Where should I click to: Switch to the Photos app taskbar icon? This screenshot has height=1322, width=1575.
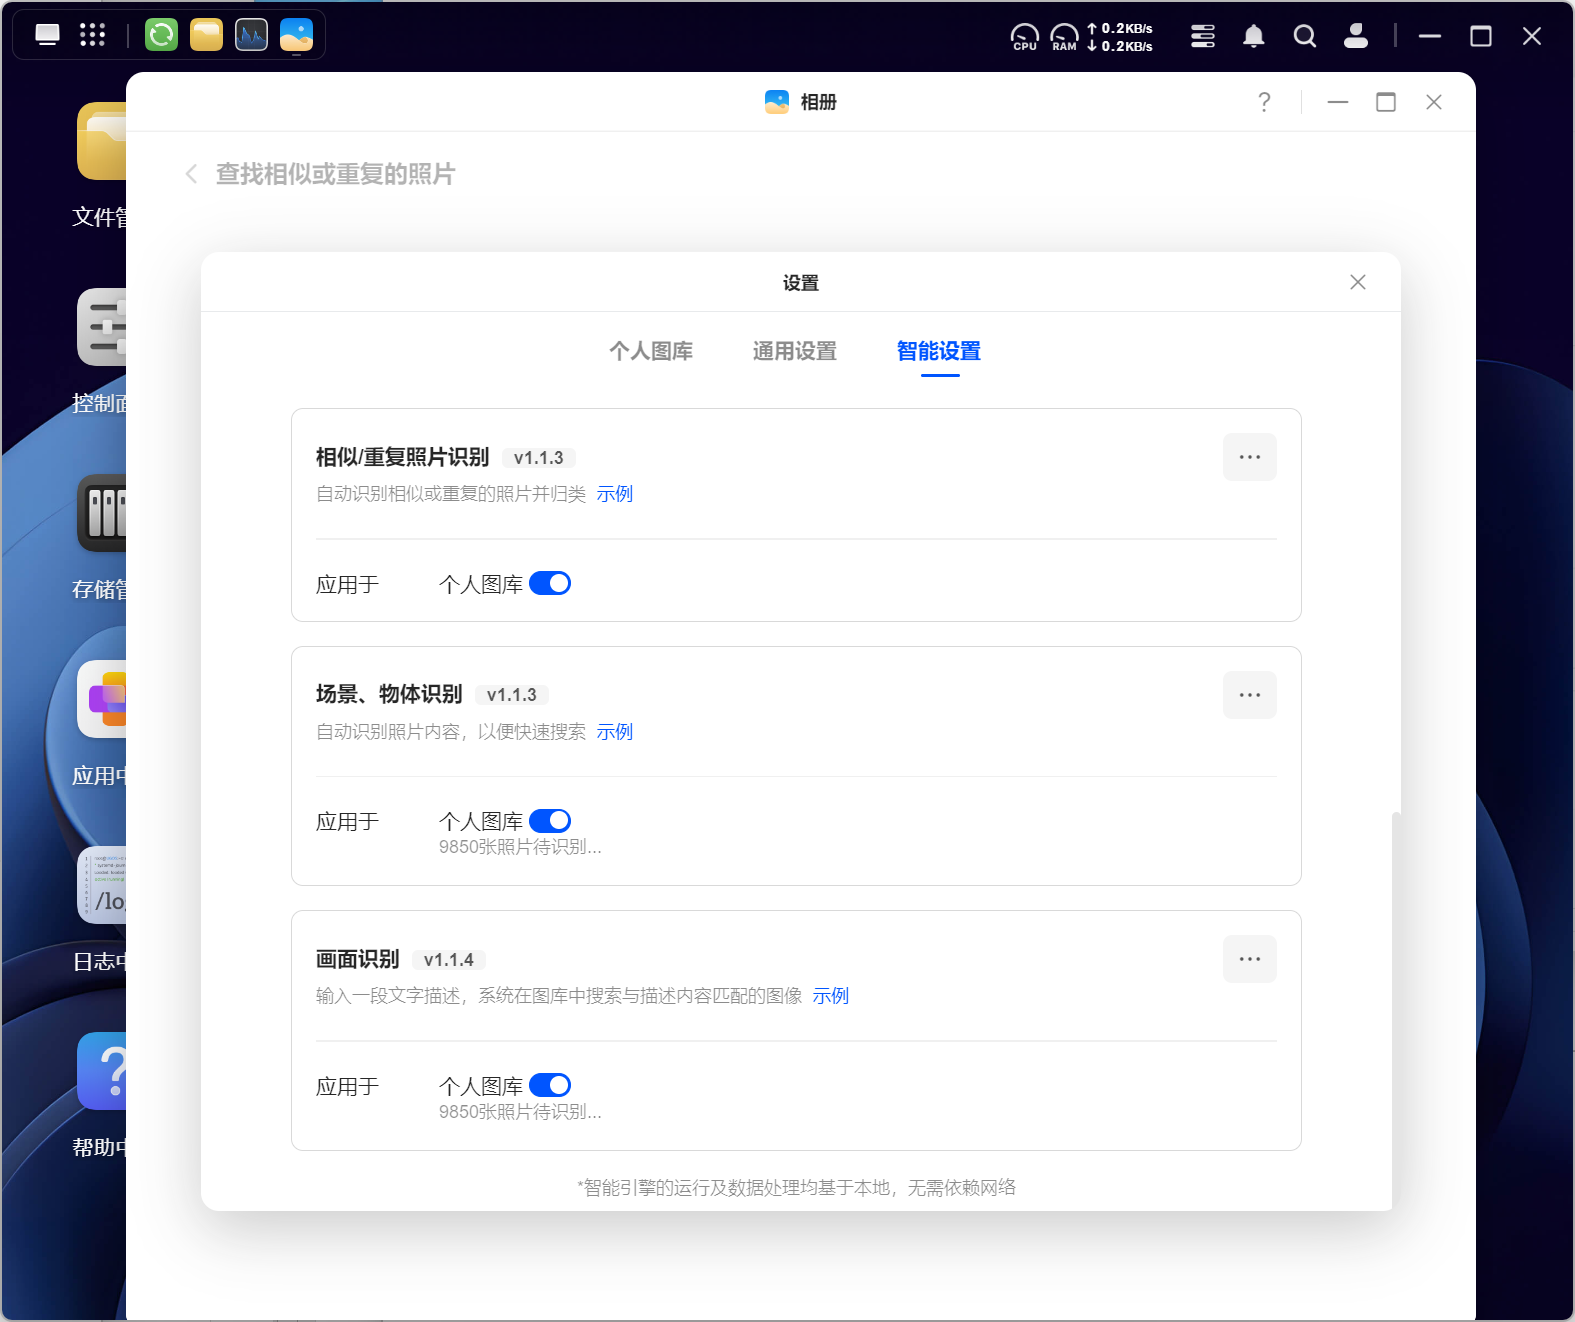pyautogui.click(x=296, y=35)
